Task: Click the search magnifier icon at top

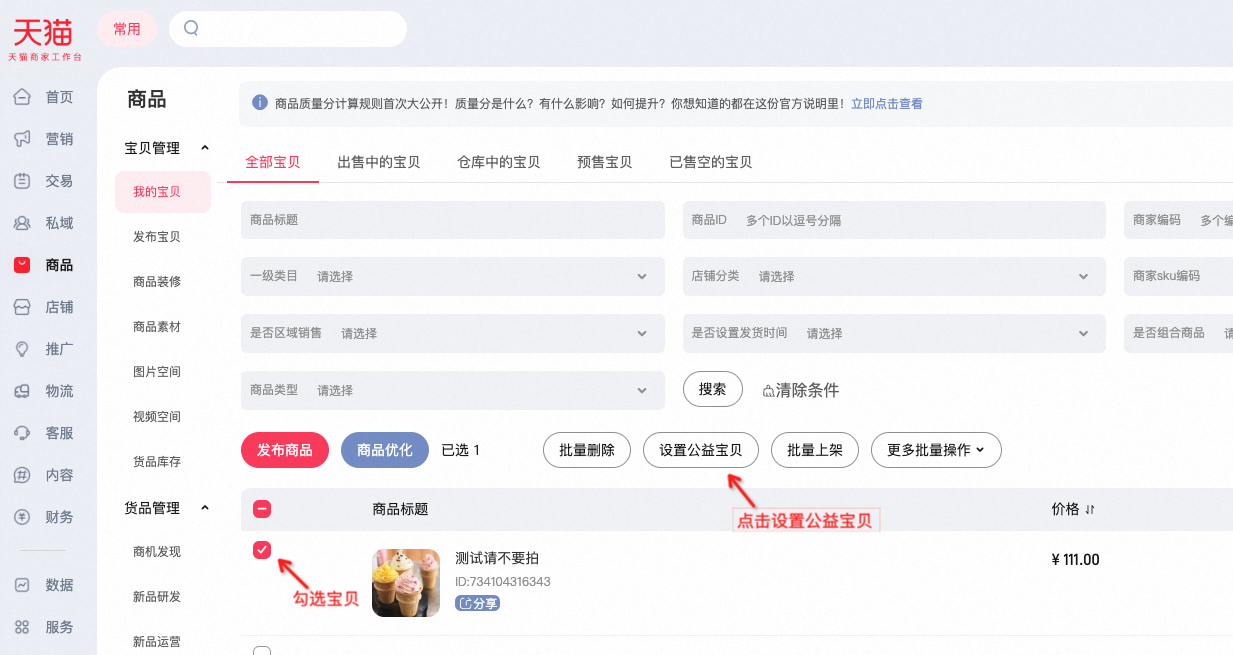Action: click(x=191, y=28)
